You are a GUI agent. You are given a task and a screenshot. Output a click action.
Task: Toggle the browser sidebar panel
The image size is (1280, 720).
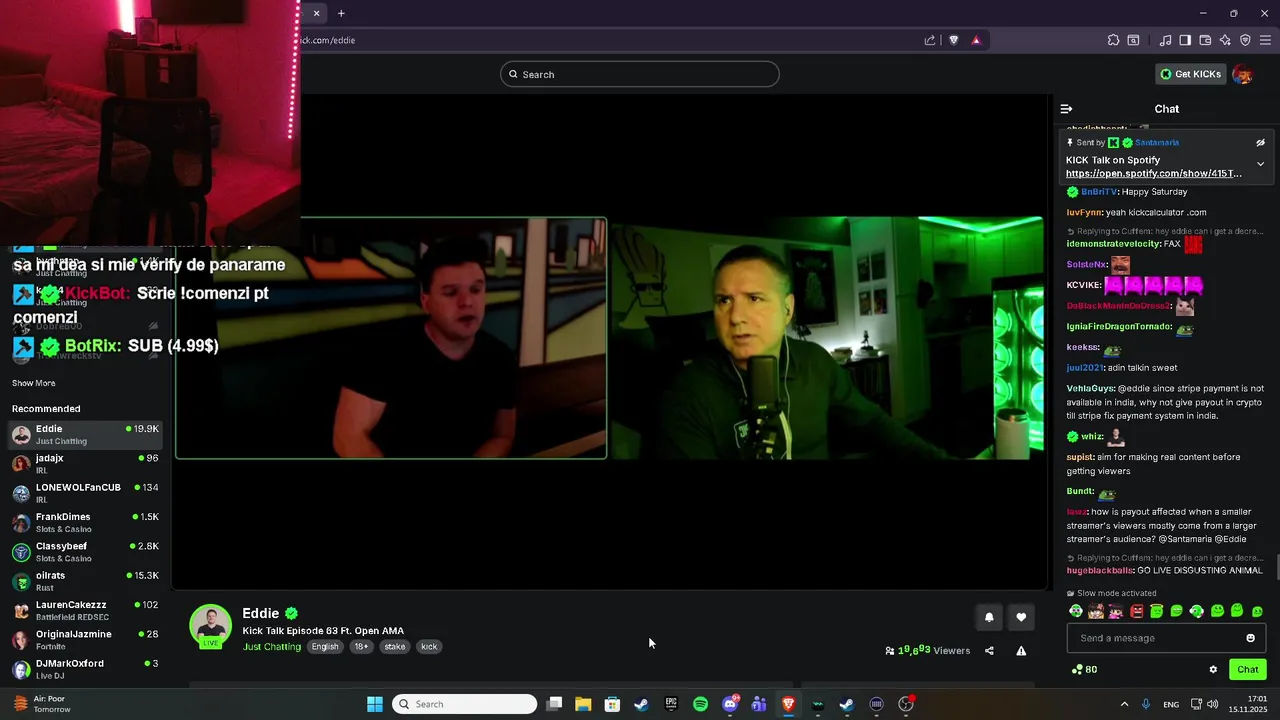(x=1185, y=40)
